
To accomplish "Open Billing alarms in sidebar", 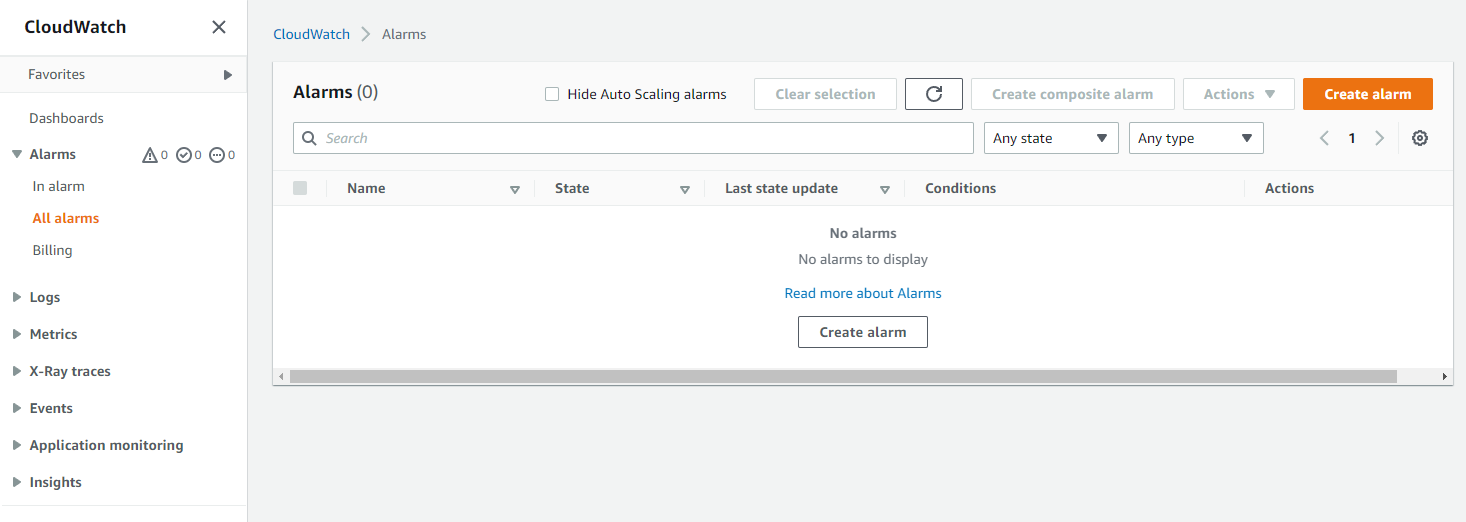I will [52, 250].
